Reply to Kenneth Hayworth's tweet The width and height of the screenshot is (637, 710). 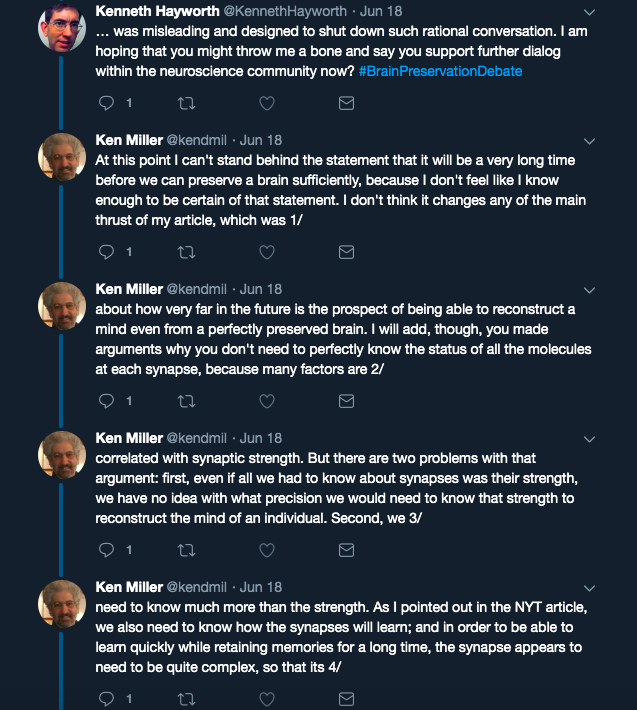pyautogui.click(x=106, y=103)
